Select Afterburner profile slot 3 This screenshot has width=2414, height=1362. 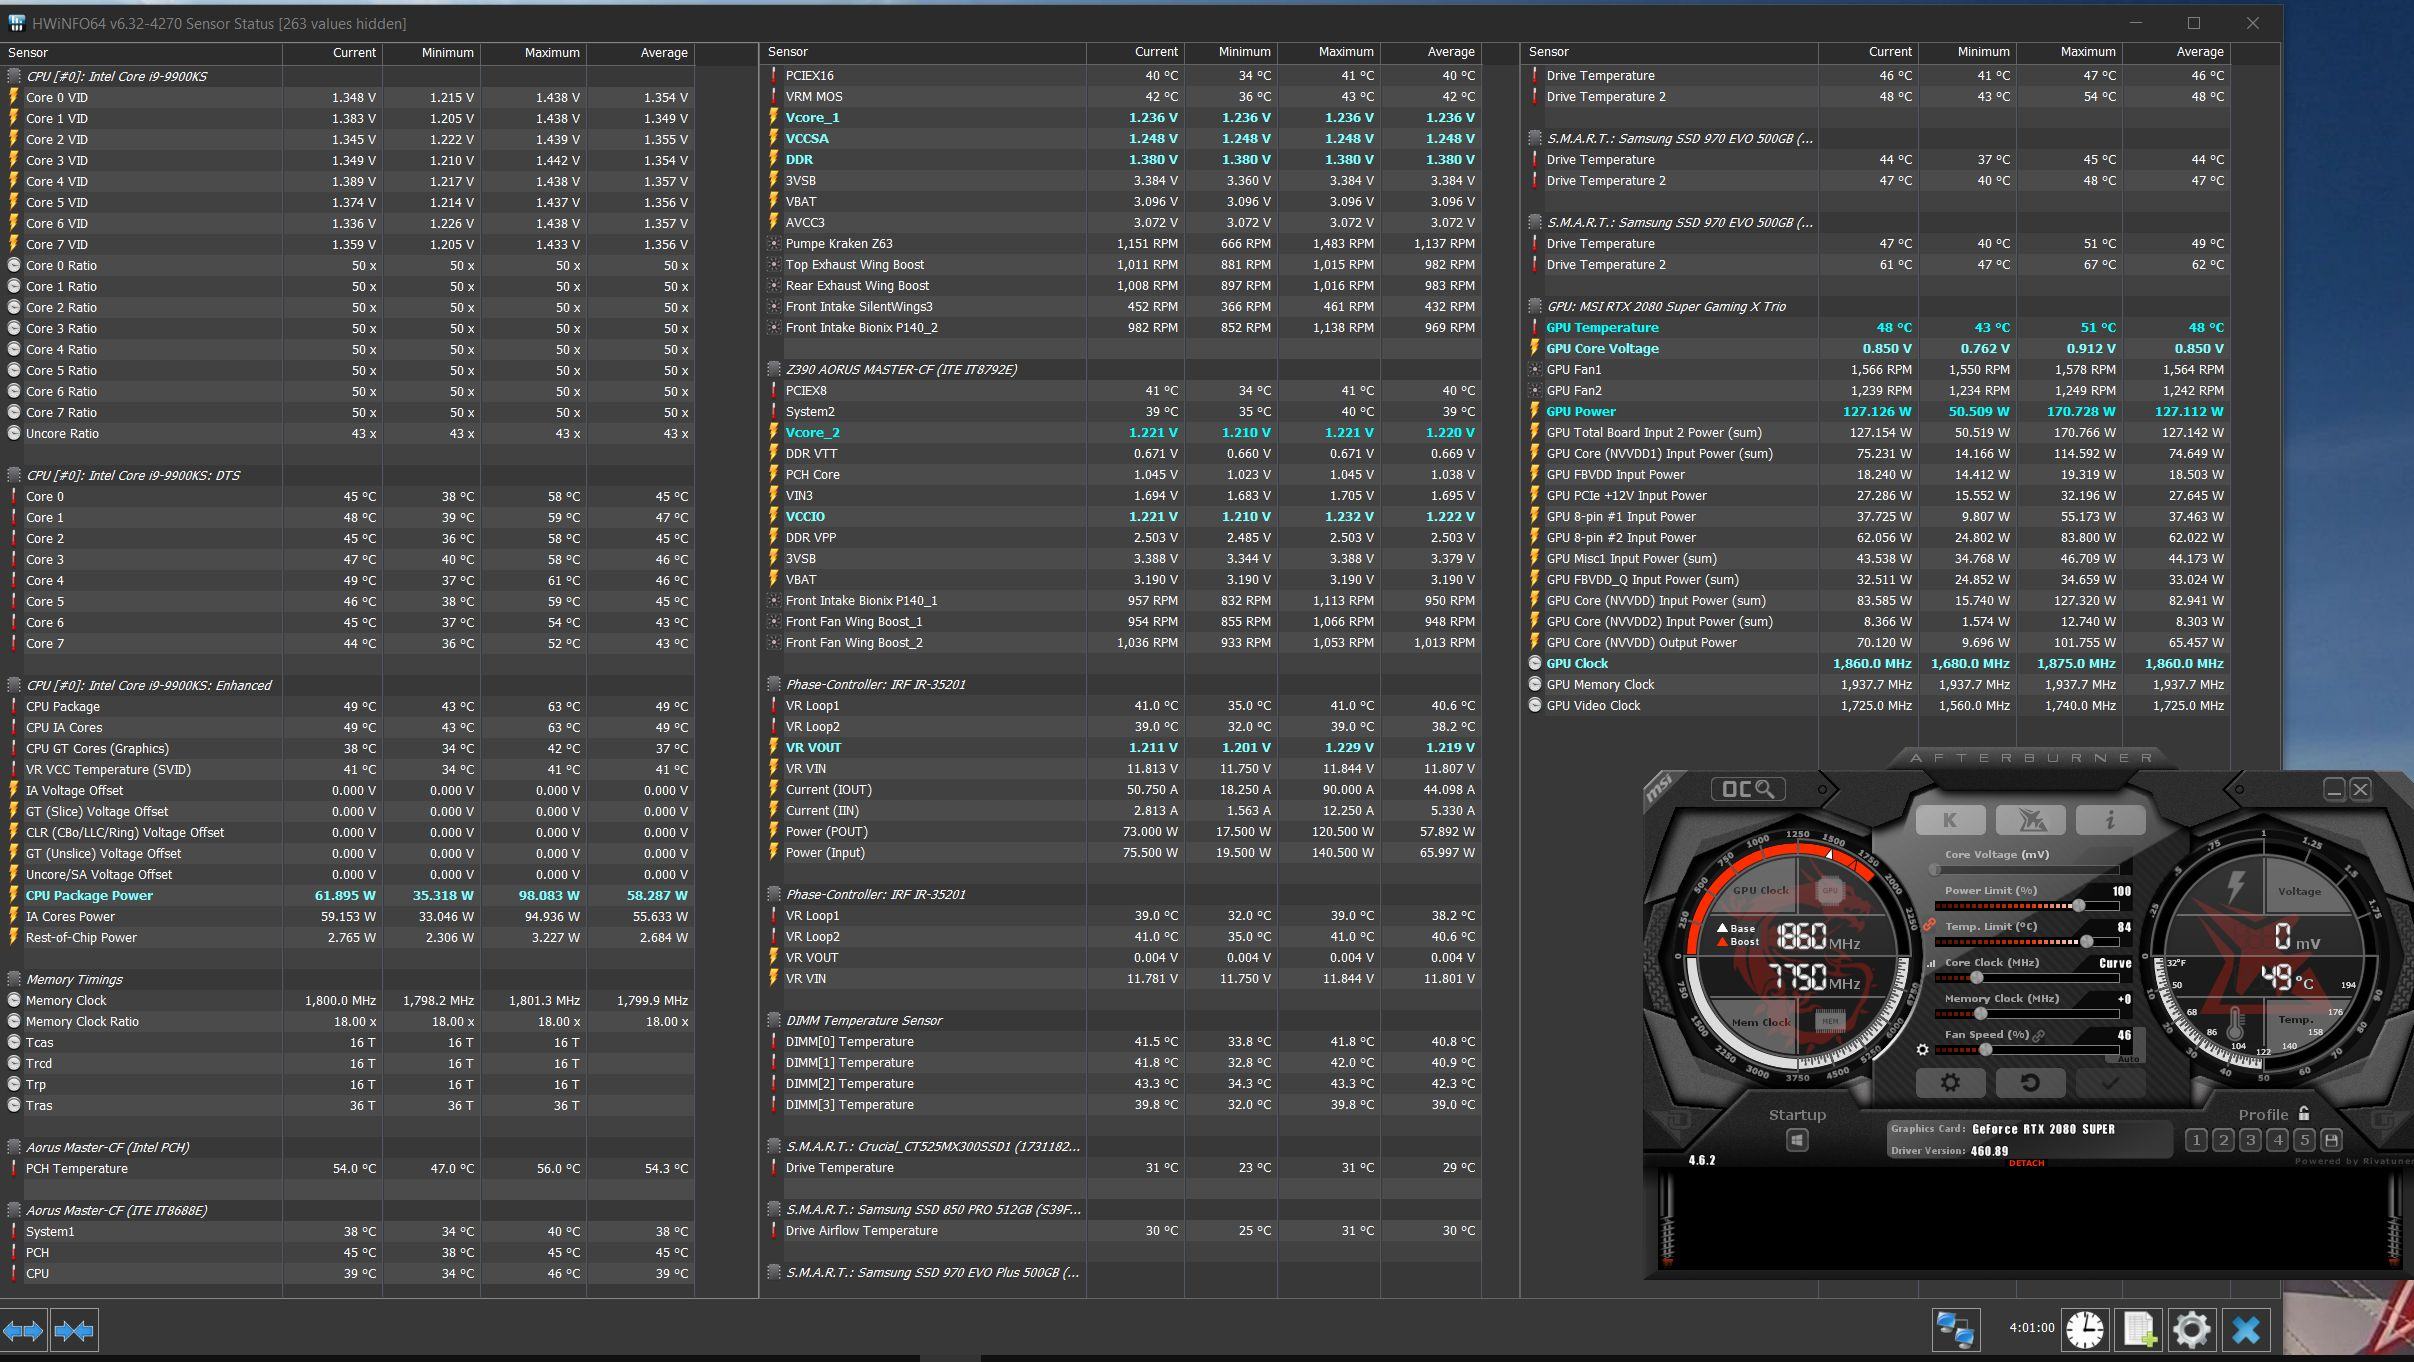point(2250,1140)
